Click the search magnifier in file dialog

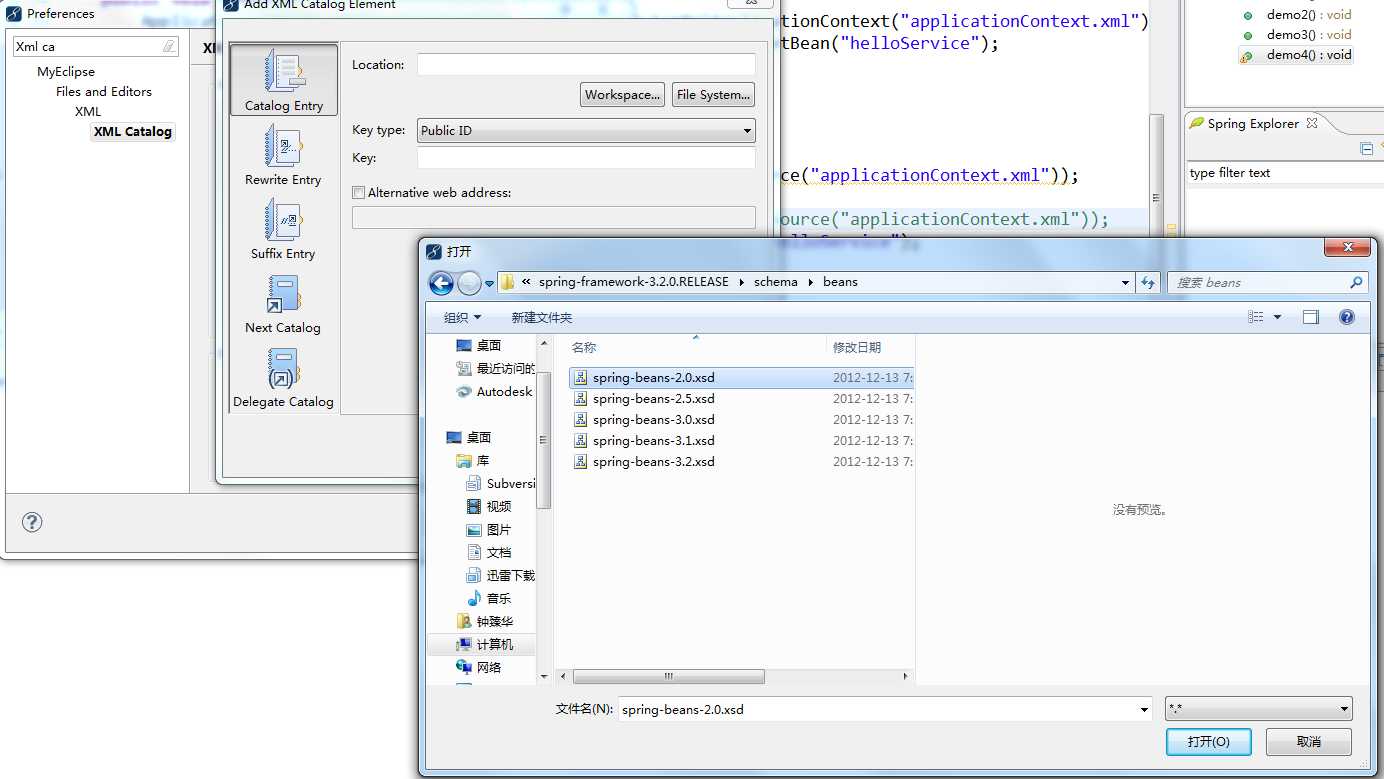pyautogui.click(x=1356, y=283)
